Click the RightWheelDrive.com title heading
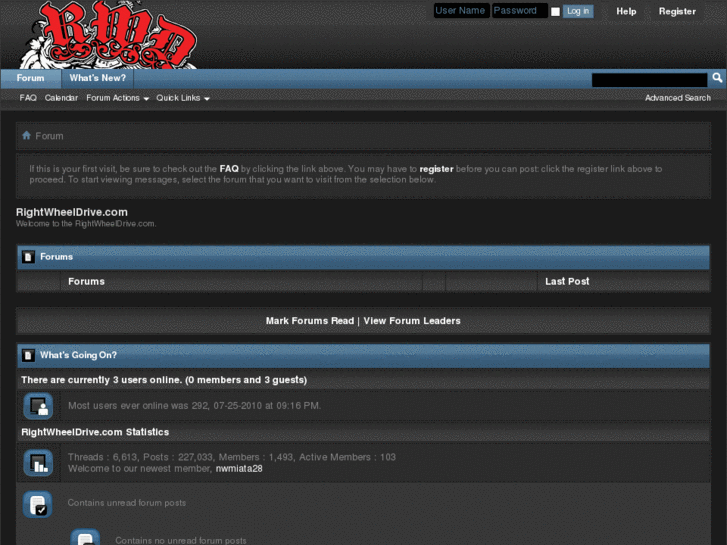Viewport: 727px width, 545px height. pyautogui.click(x=72, y=212)
